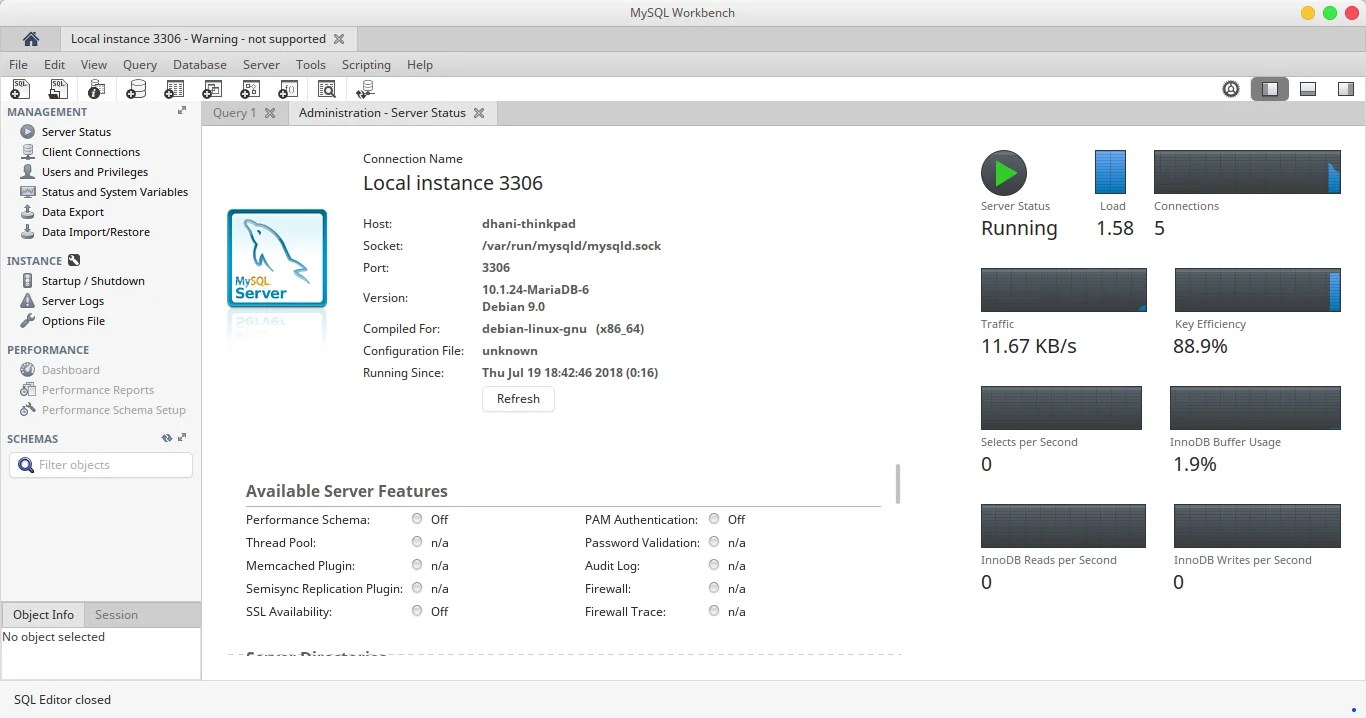Open the home screen tab icon
Screen dimensions: 1366x718
(31, 39)
